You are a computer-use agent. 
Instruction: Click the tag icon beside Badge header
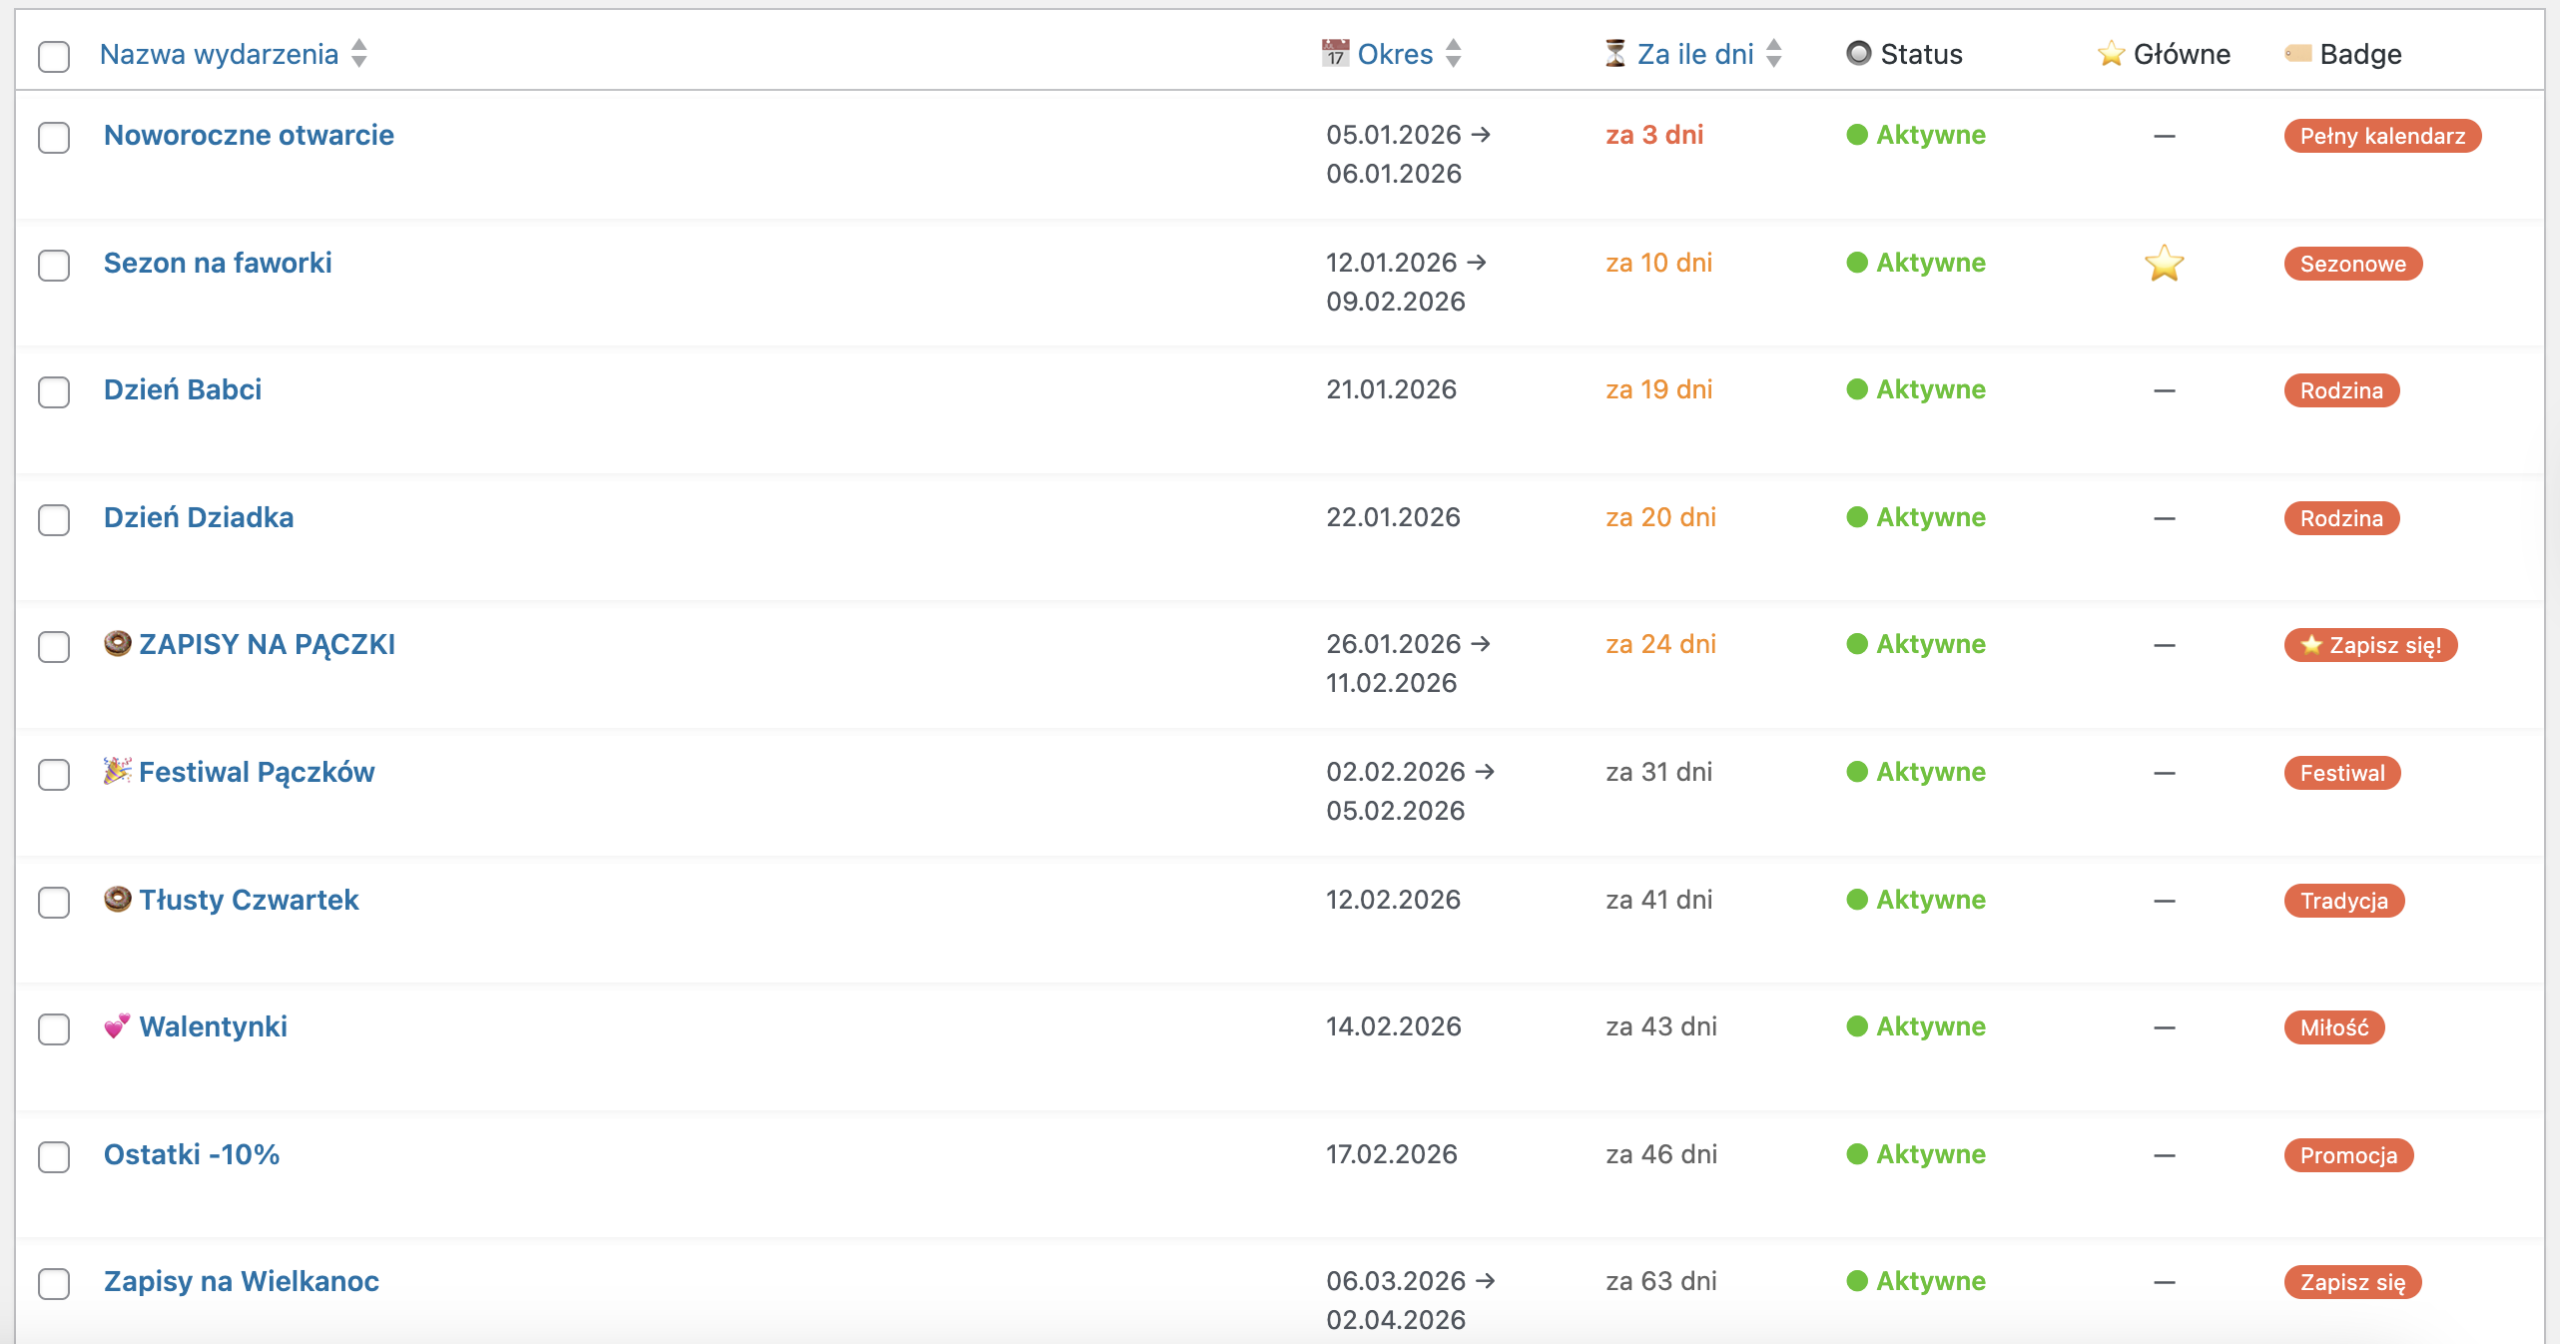[x=2298, y=54]
